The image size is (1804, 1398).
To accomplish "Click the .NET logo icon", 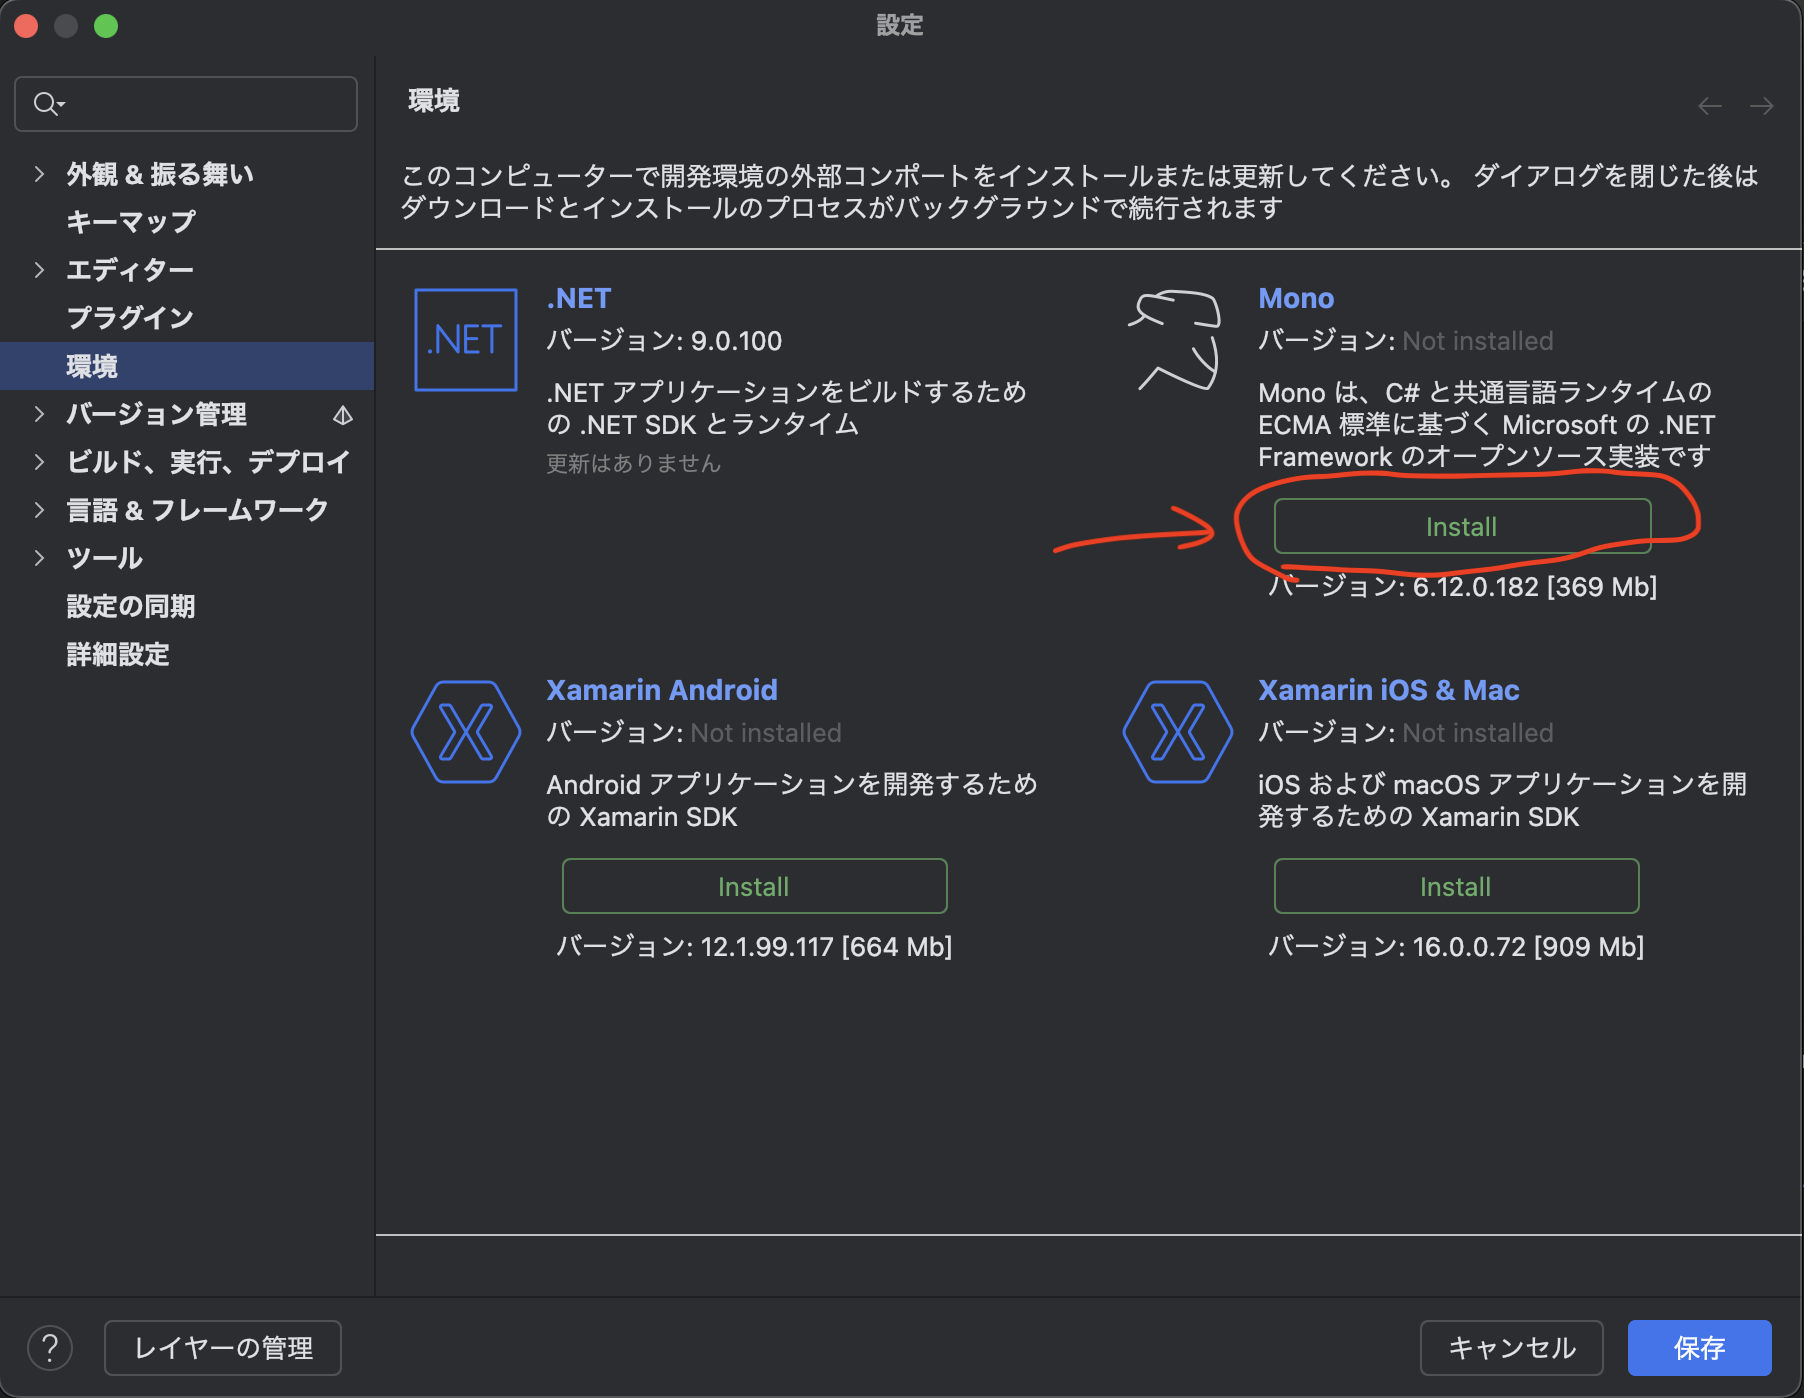I will point(464,341).
